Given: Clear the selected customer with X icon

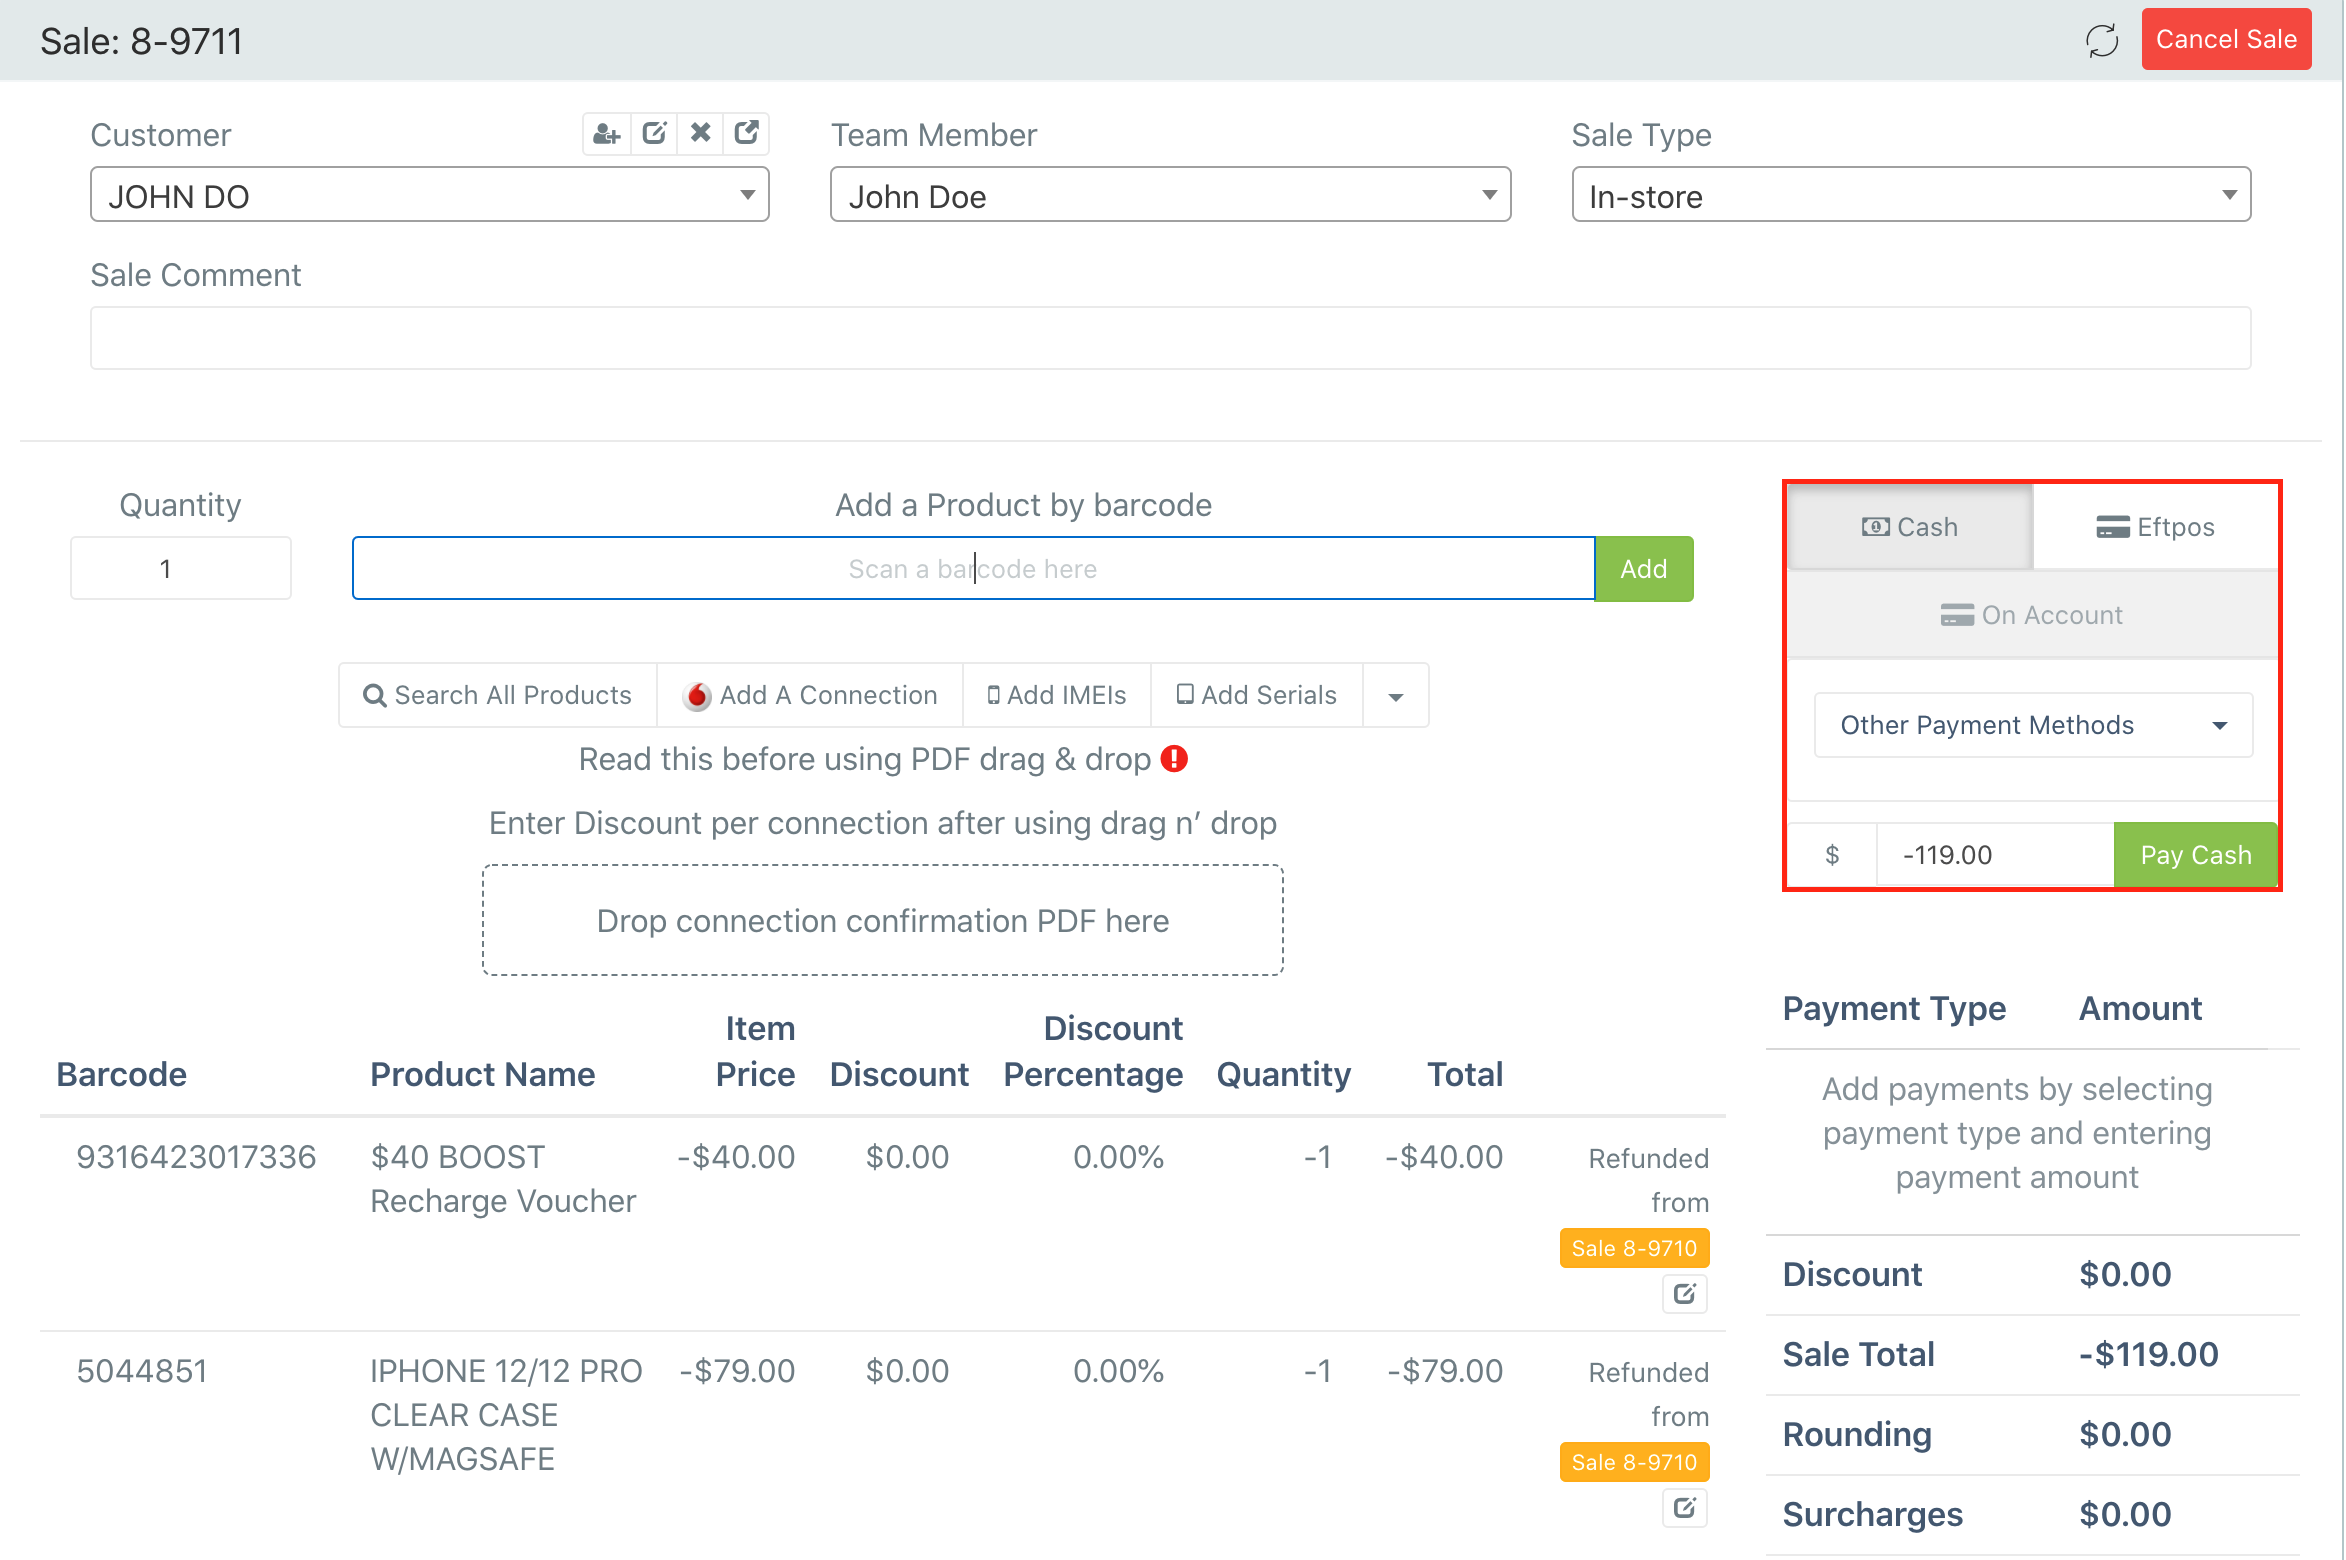Looking at the screenshot, I should coord(700,134).
